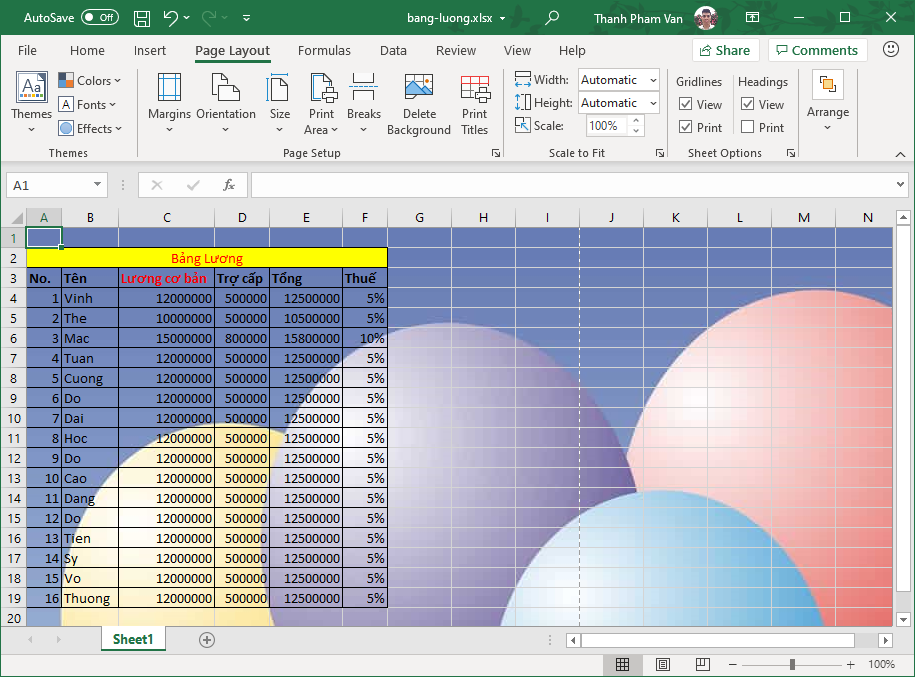Switch to Page Layout view icon

(x=663, y=664)
